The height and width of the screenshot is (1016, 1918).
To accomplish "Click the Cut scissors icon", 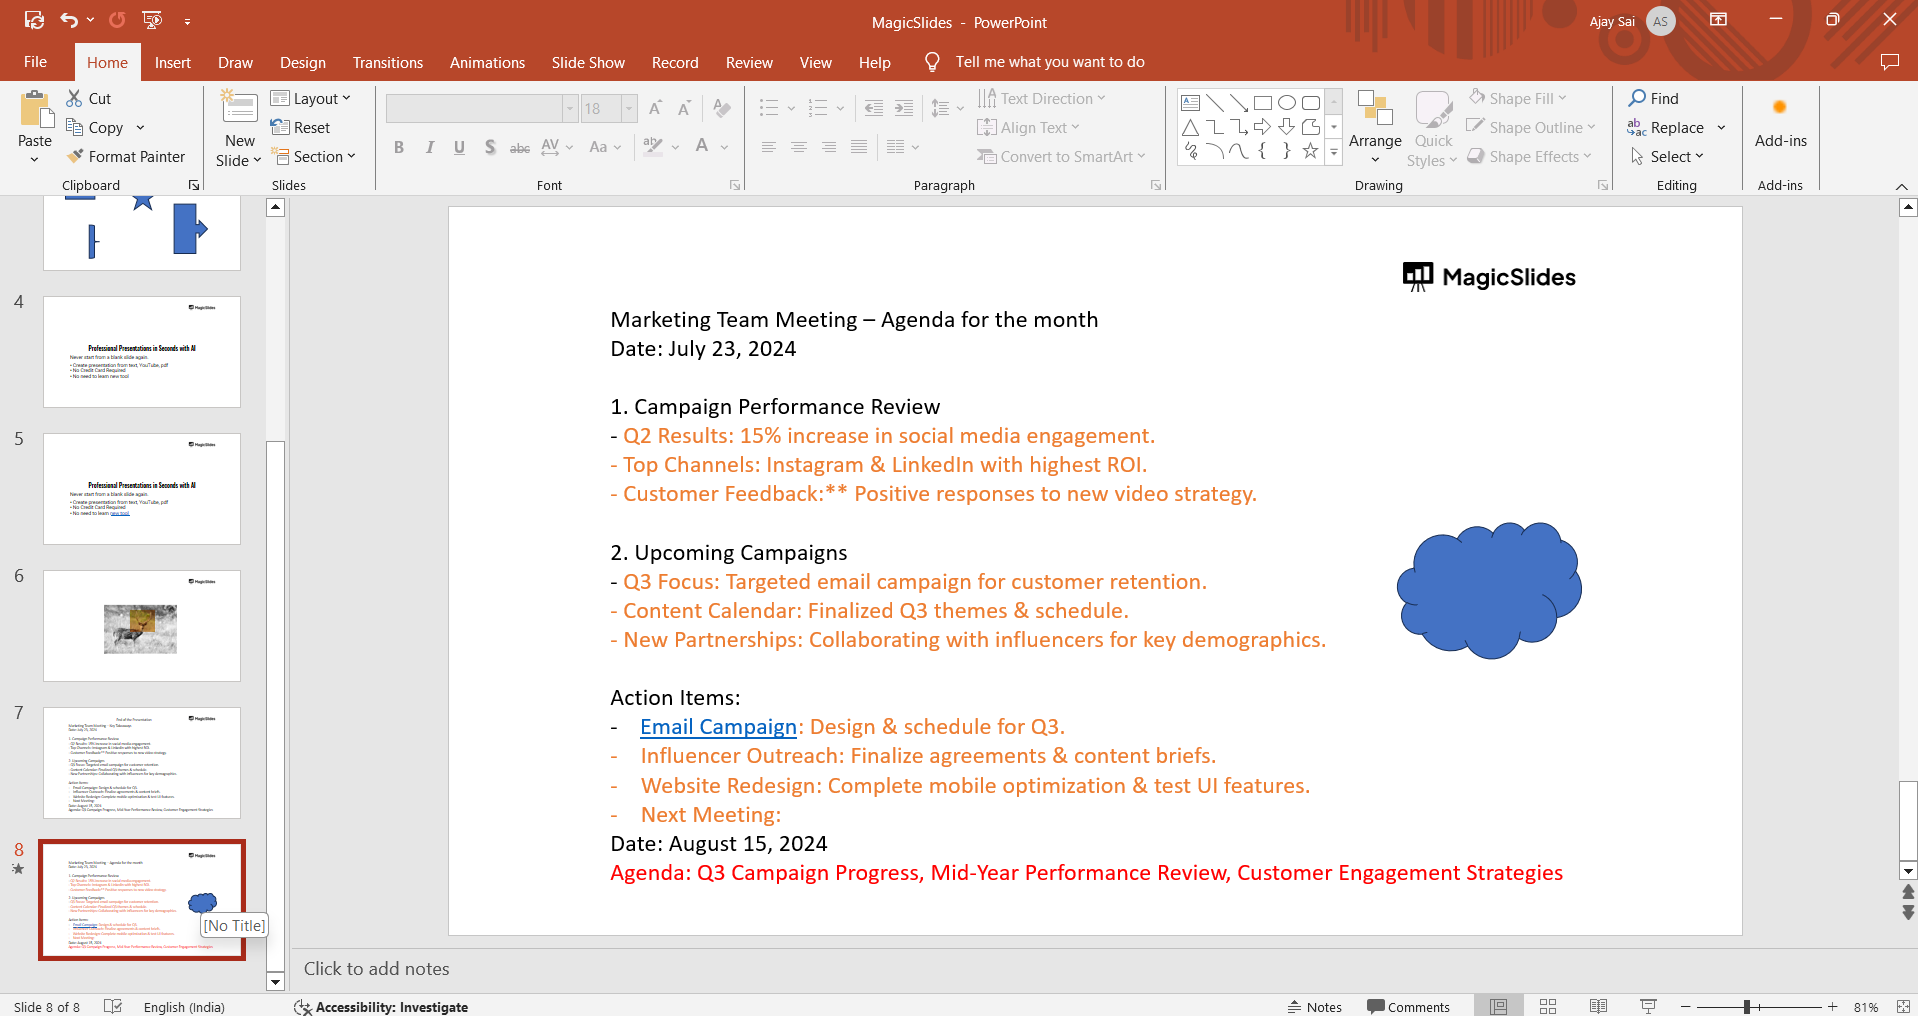I will tap(75, 99).
